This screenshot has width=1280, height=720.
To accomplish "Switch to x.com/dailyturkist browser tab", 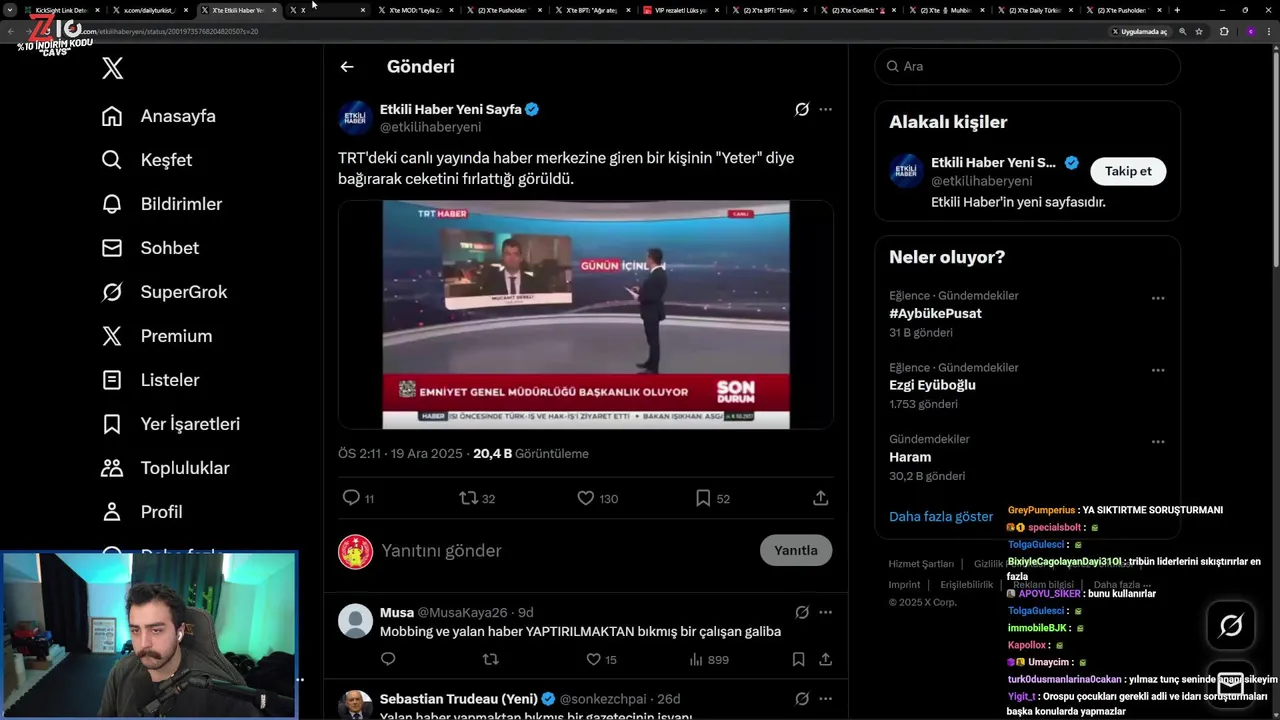I will 148,10.
